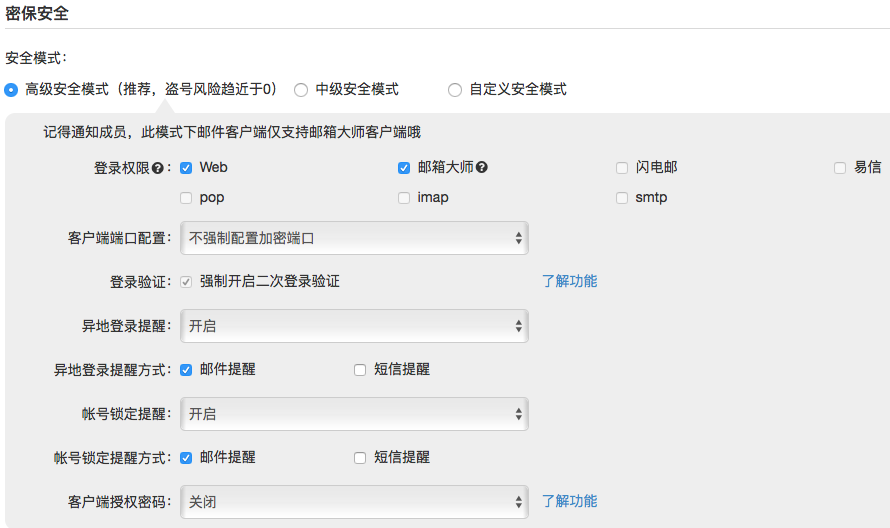This screenshot has height=528, width=890.
Task: Tick the smtp protocol checkbox
Action: [622, 198]
